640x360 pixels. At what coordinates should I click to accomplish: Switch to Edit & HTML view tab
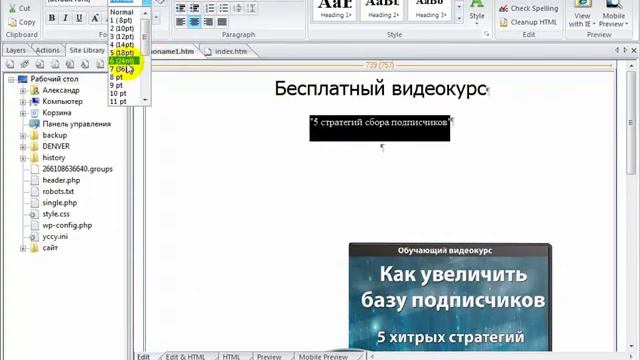[x=185, y=356]
